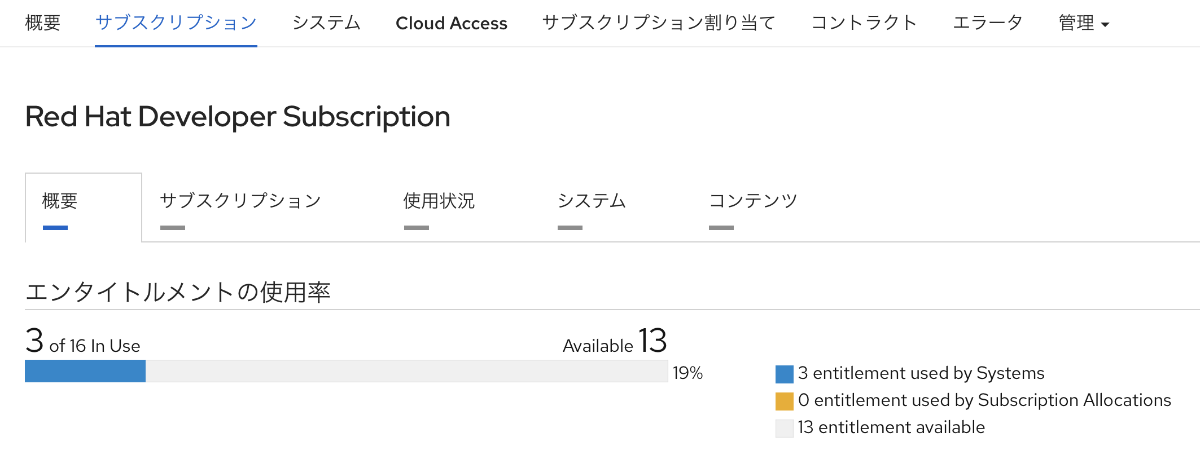
Task: Click the blue used portion of usage bar
Action: point(85,372)
